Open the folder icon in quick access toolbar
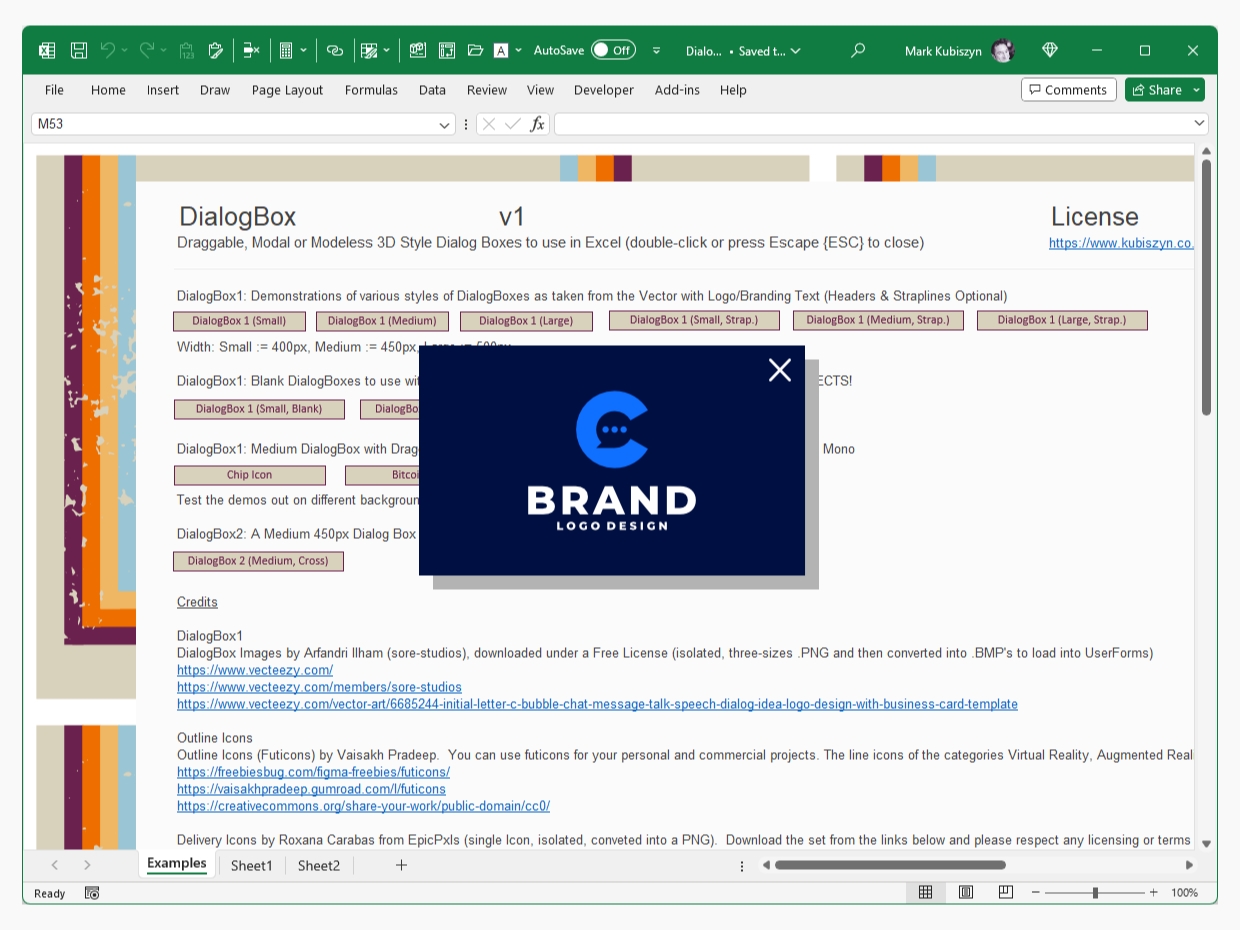 [x=475, y=50]
